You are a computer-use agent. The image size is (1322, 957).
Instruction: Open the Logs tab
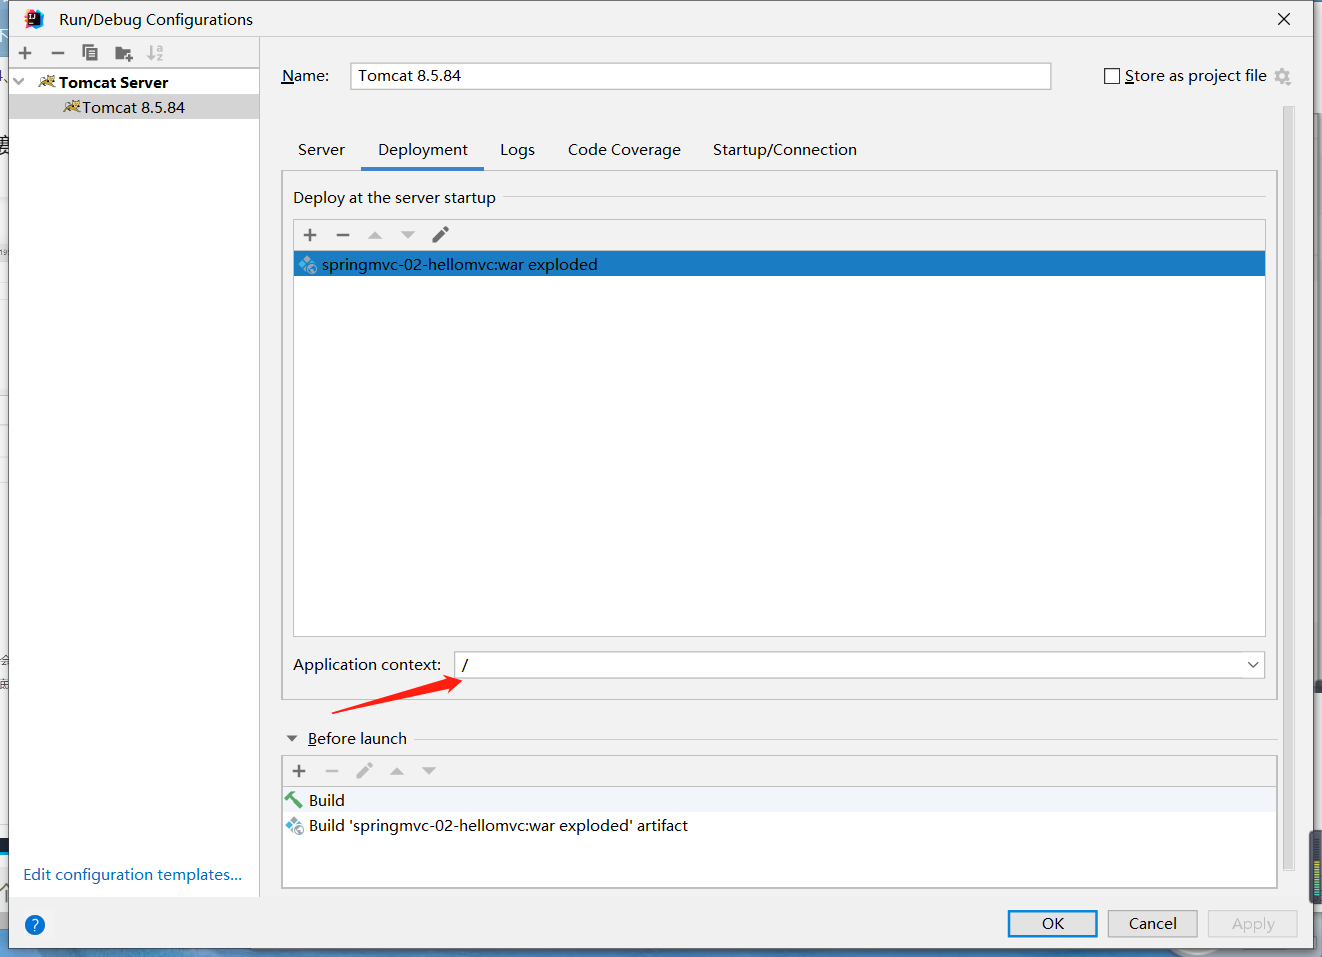pos(517,150)
